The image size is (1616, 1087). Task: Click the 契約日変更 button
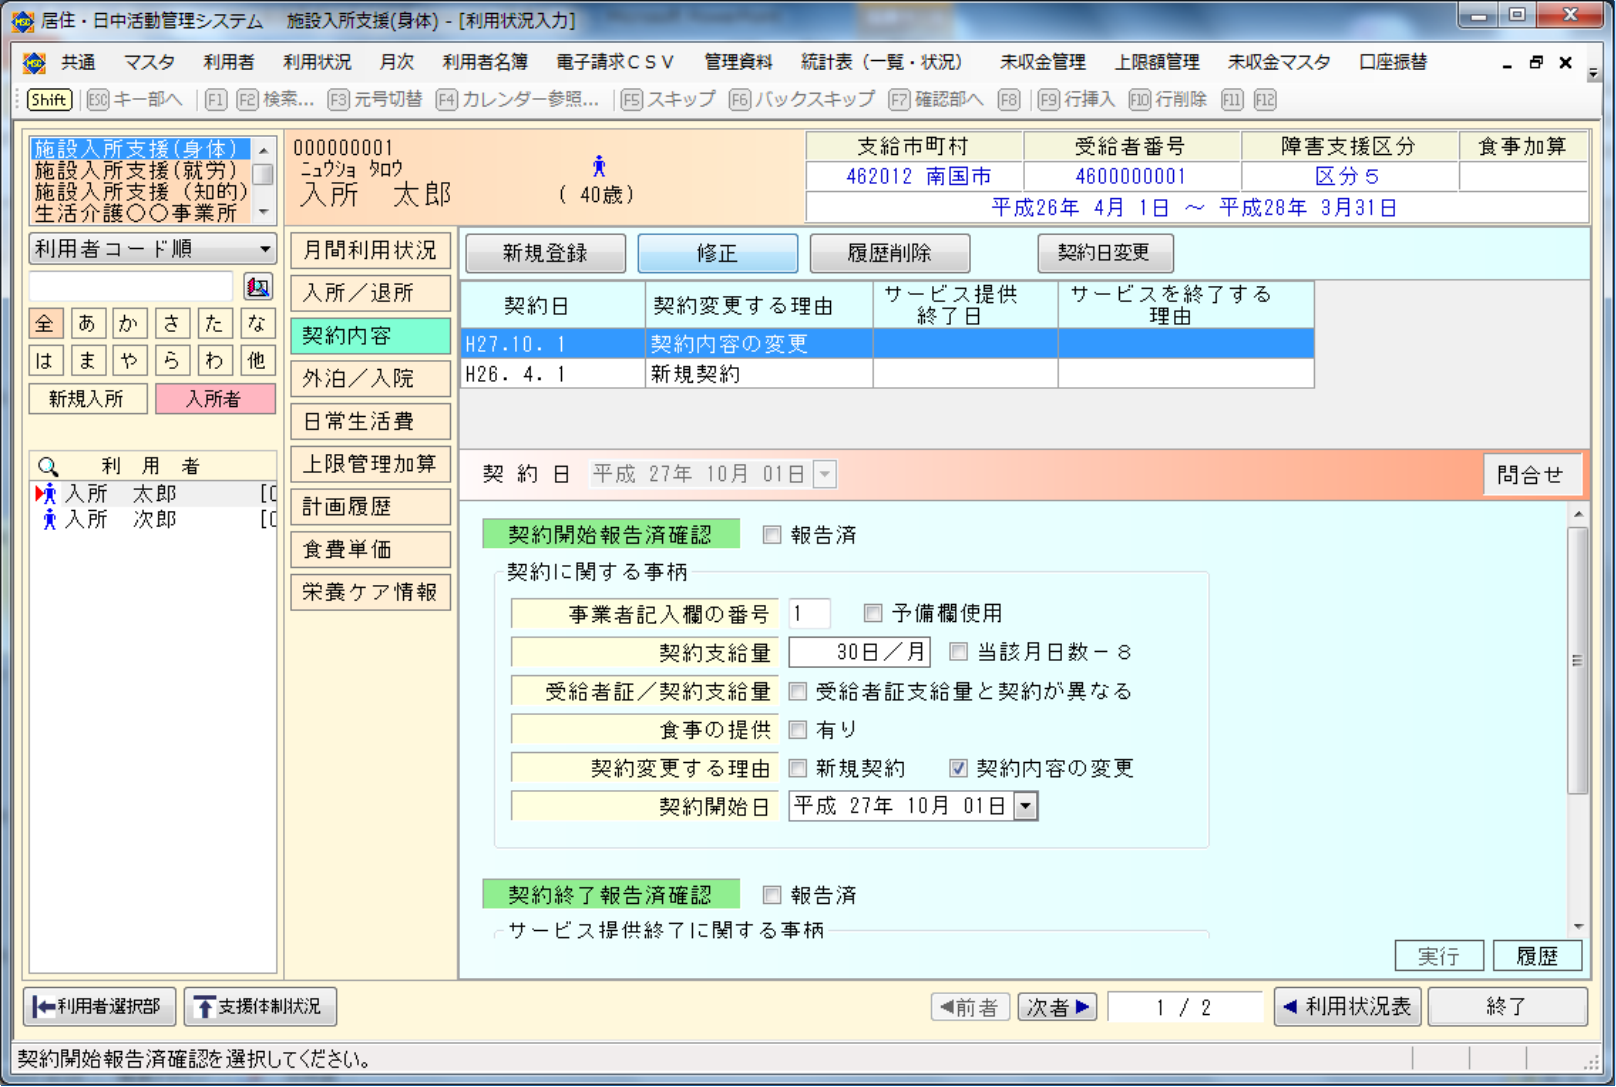1104,253
